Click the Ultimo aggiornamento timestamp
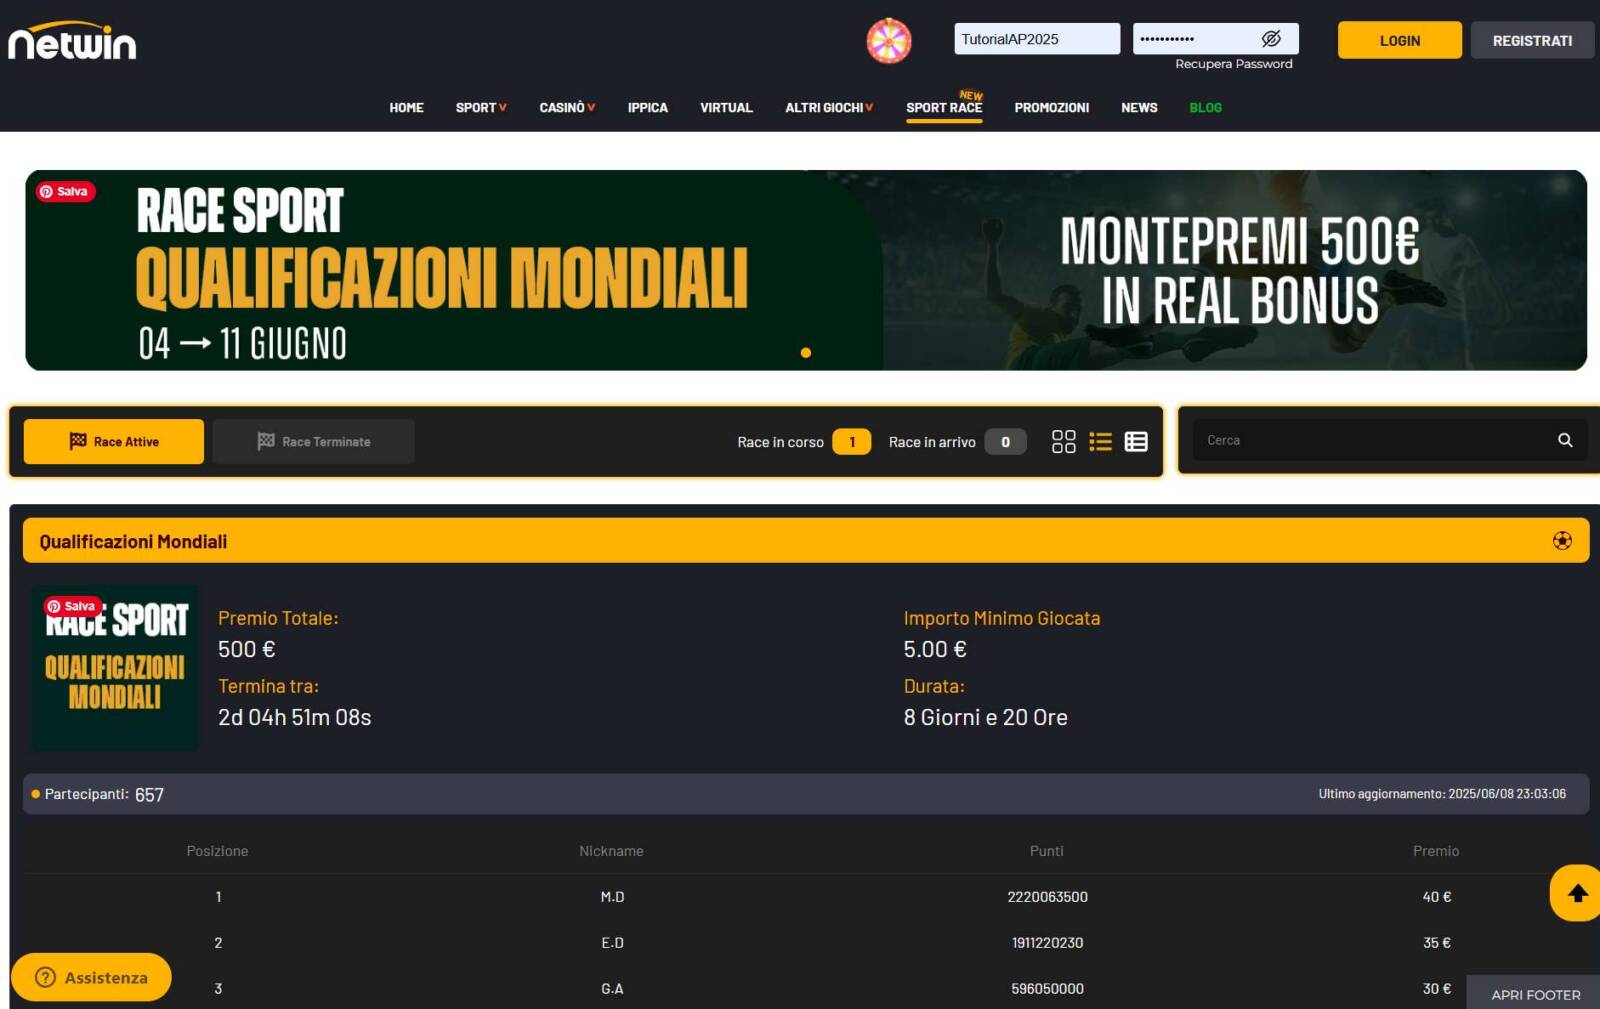The height and width of the screenshot is (1009, 1600). pyautogui.click(x=1442, y=794)
